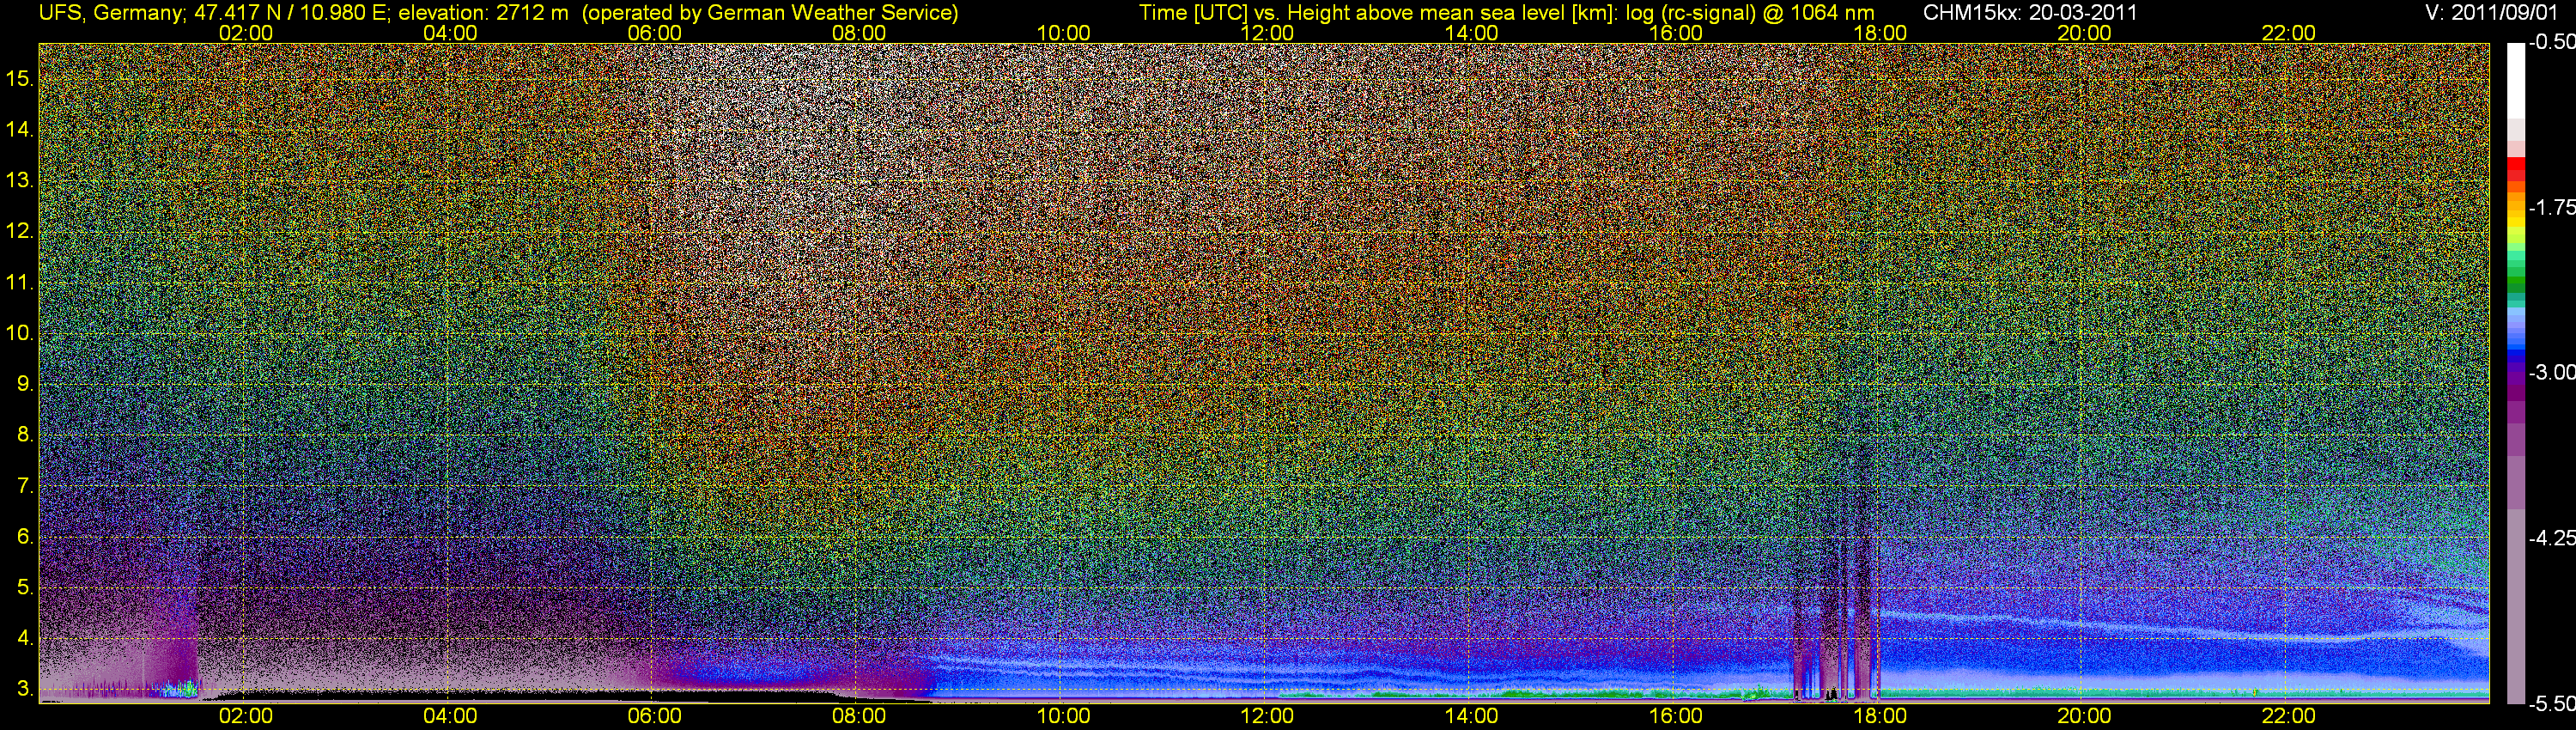The width and height of the screenshot is (2576, 730).
Task: Pick the white band atop the color scale
Action: (x=2515, y=82)
